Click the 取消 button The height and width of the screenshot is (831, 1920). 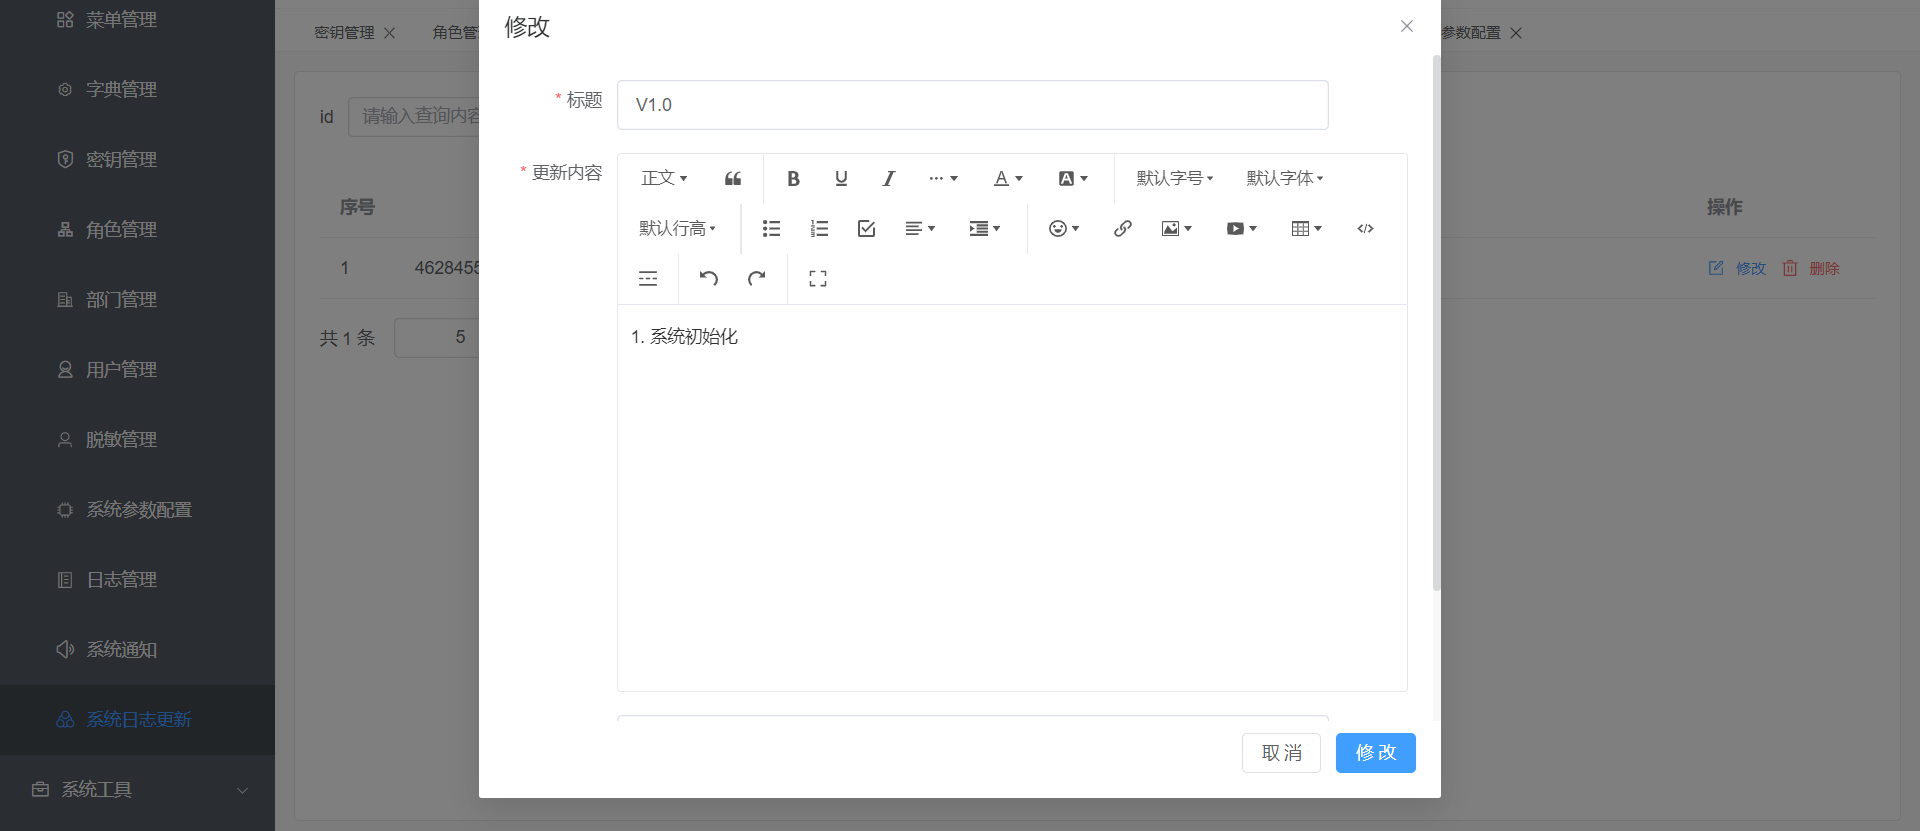coord(1281,753)
